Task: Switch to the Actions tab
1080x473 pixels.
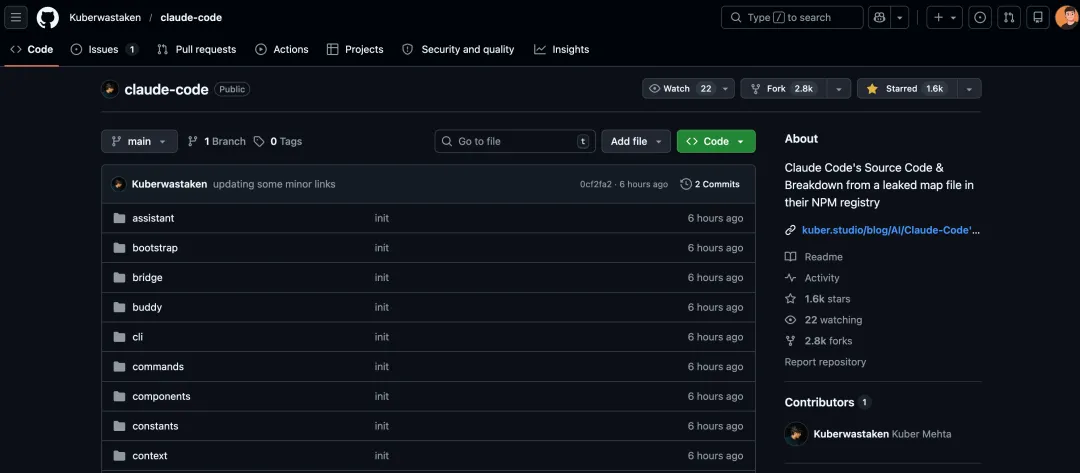Action: click(282, 50)
